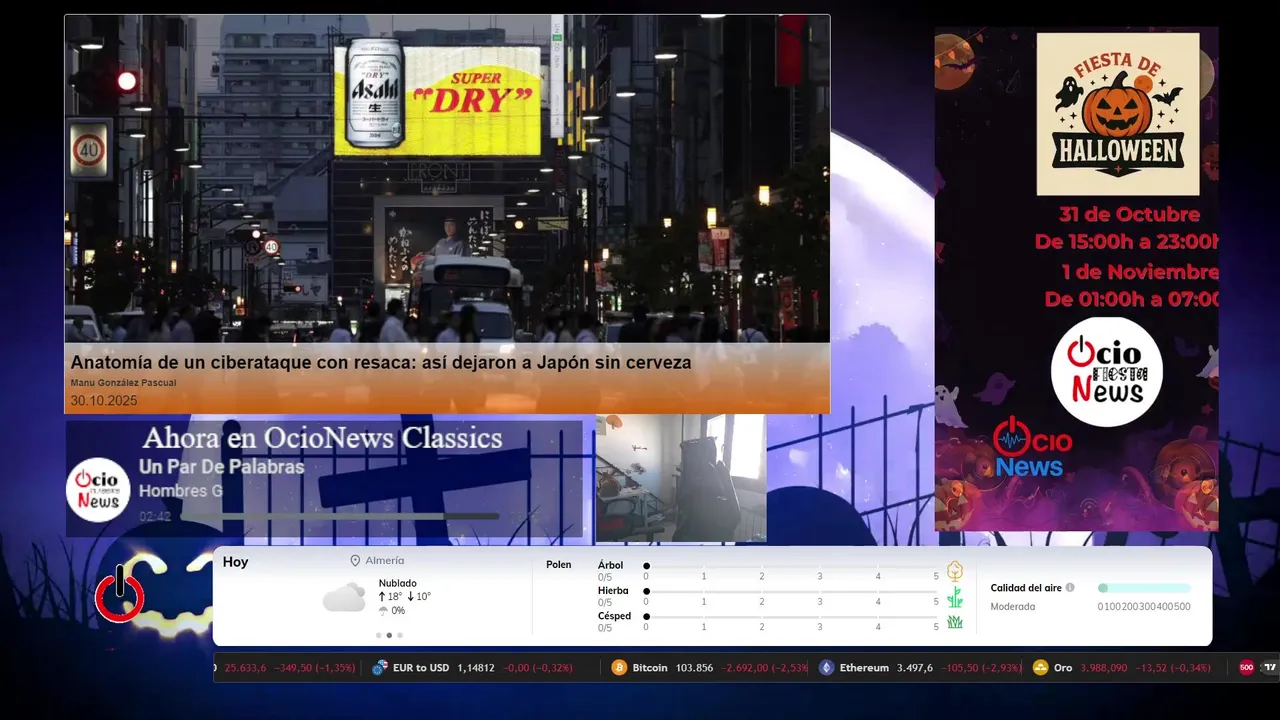The height and width of the screenshot is (720, 1280).
Task: Click the OcioNews Classics round logo in player
Action: point(98,490)
